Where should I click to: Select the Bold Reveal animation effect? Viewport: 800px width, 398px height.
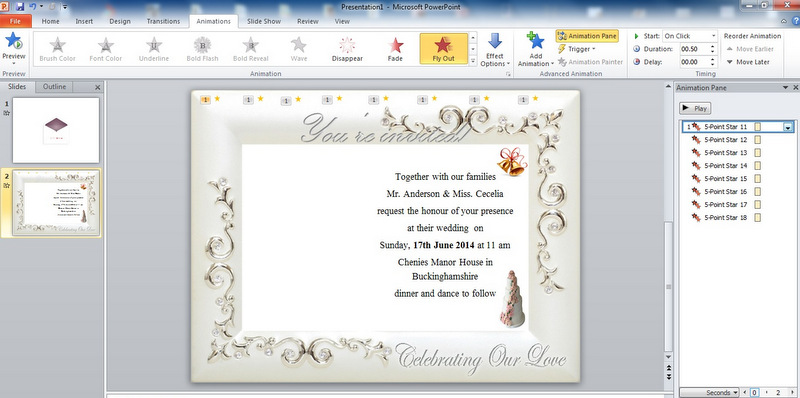[x=251, y=49]
